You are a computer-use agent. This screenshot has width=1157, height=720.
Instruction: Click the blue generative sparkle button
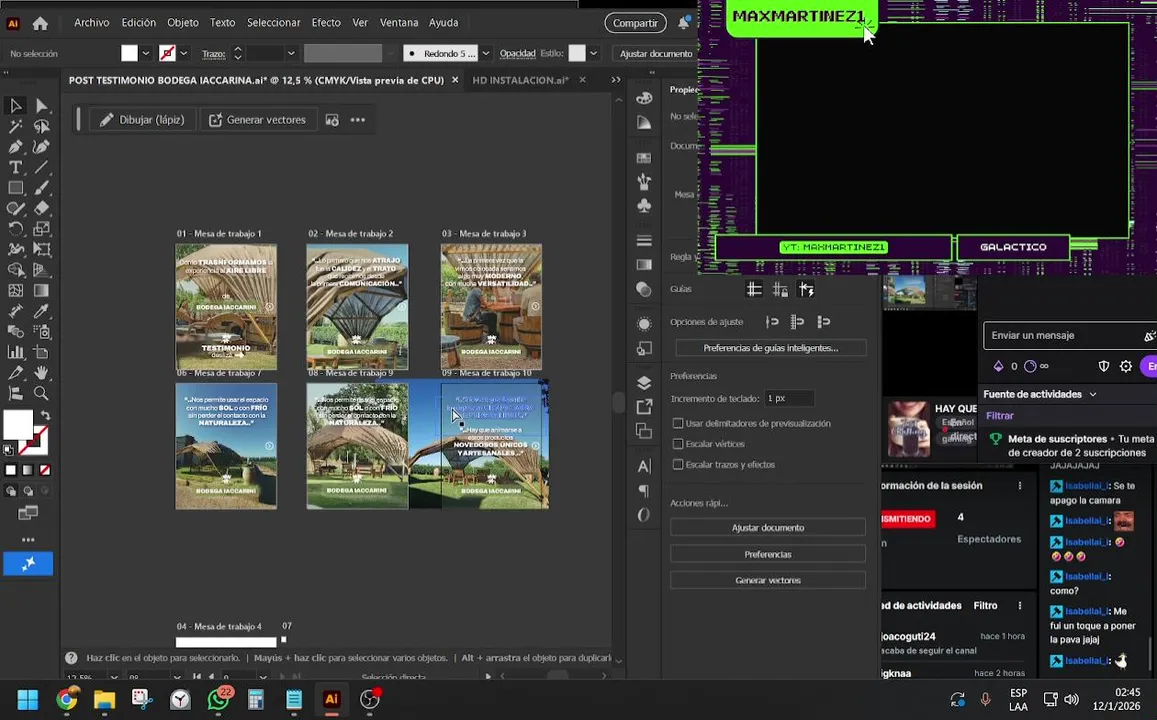28,564
